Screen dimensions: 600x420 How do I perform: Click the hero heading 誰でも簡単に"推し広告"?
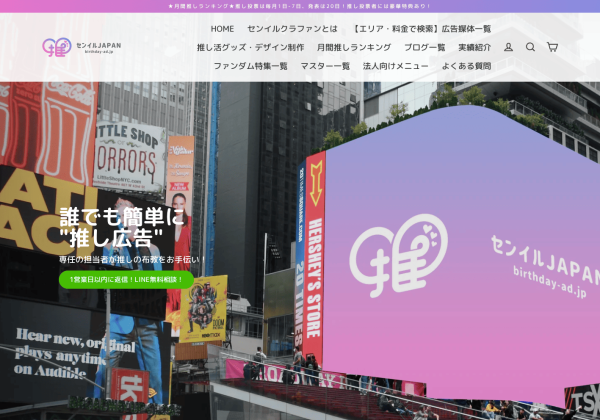(x=122, y=227)
